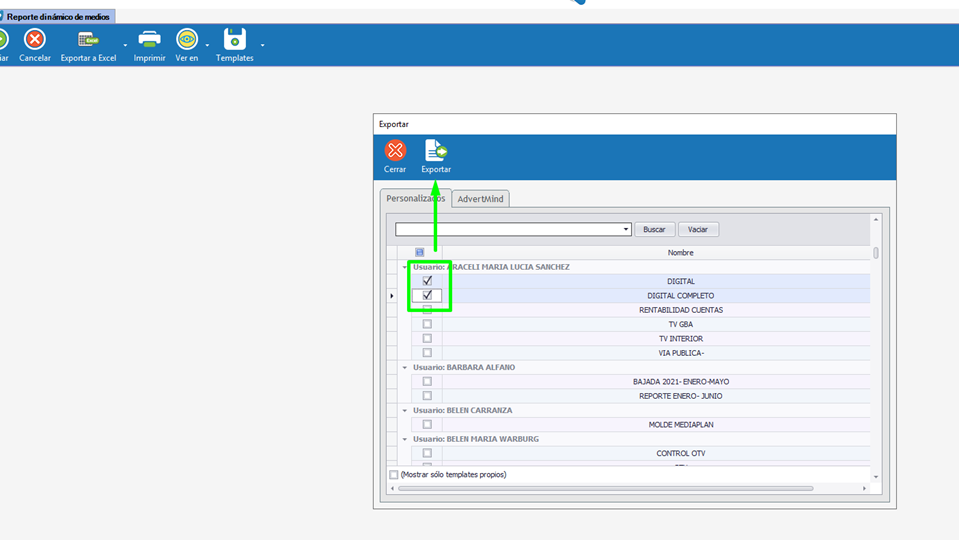The width and height of the screenshot is (959, 540).
Task: Click the Exportar icon in dialog
Action: pos(436,151)
